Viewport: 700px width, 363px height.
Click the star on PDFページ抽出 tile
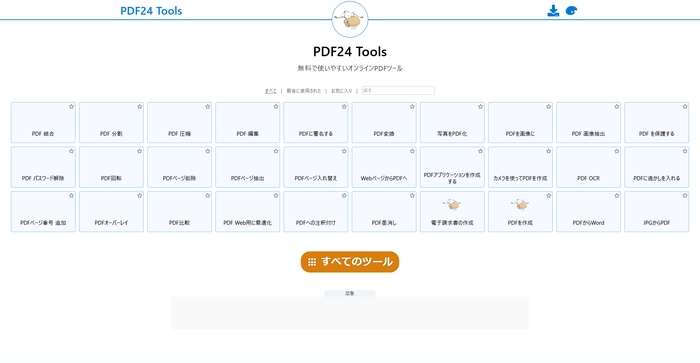(x=276, y=151)
